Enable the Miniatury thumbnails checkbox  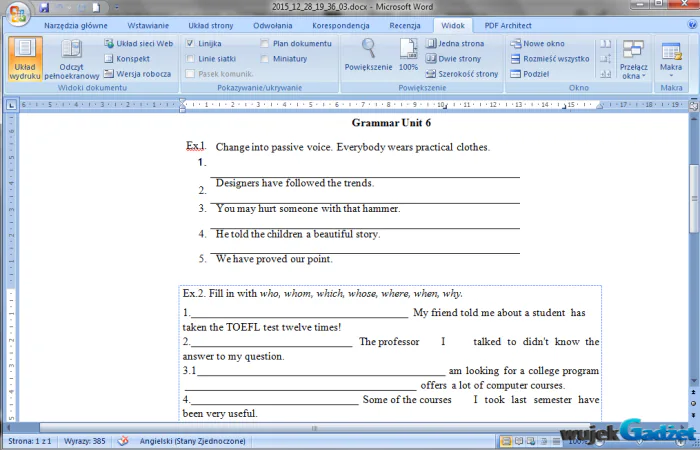tap(264, 58)
